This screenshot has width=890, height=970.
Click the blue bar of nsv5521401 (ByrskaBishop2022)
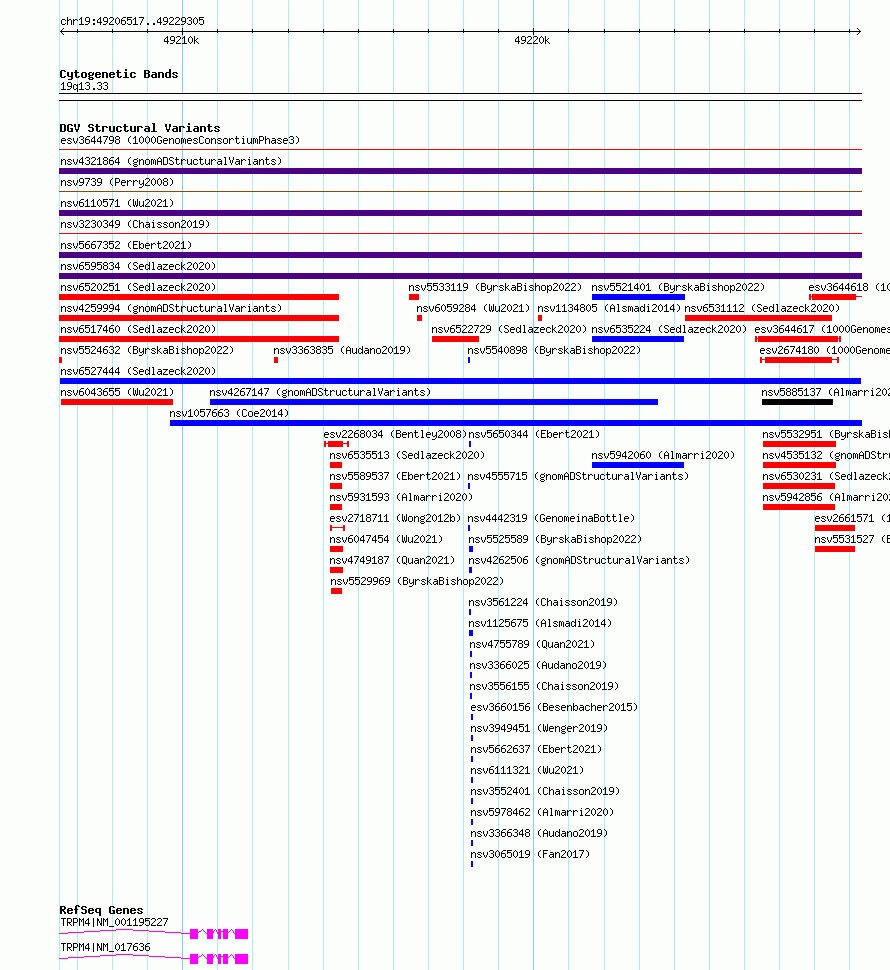(638, 297)
